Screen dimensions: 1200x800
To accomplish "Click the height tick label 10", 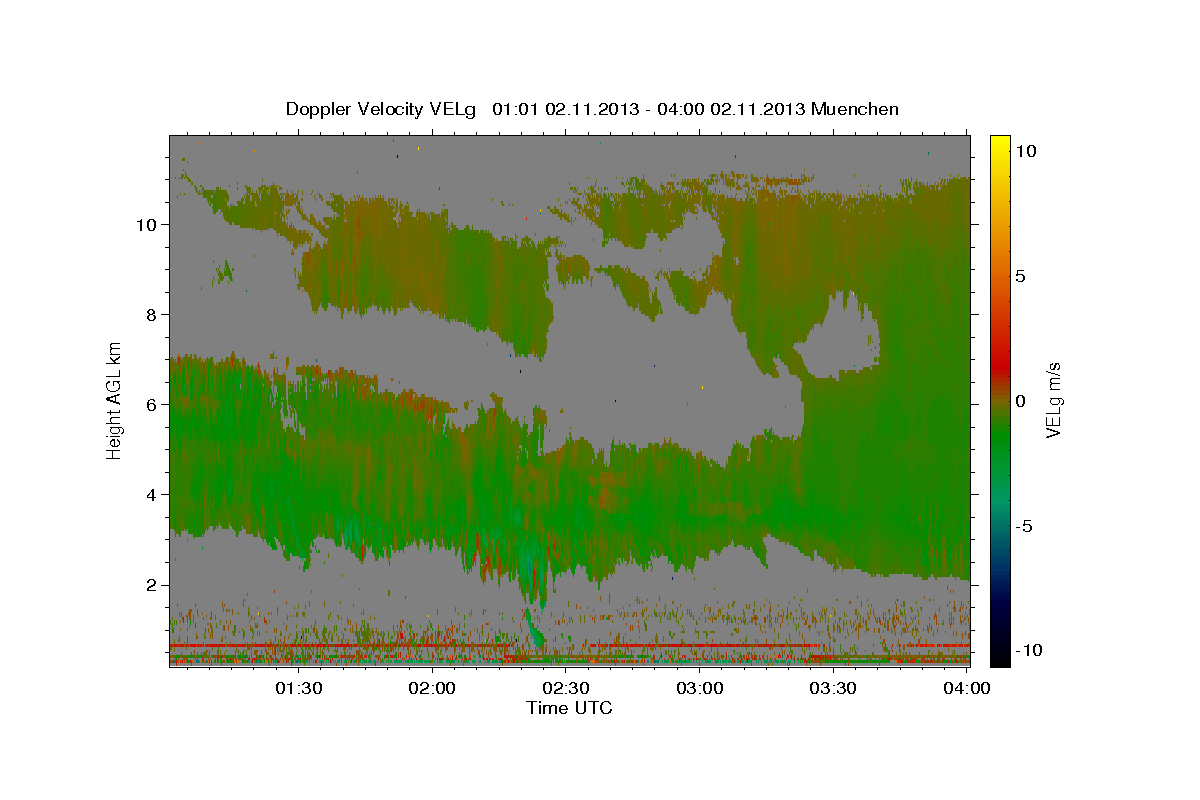I will point(147,224).
